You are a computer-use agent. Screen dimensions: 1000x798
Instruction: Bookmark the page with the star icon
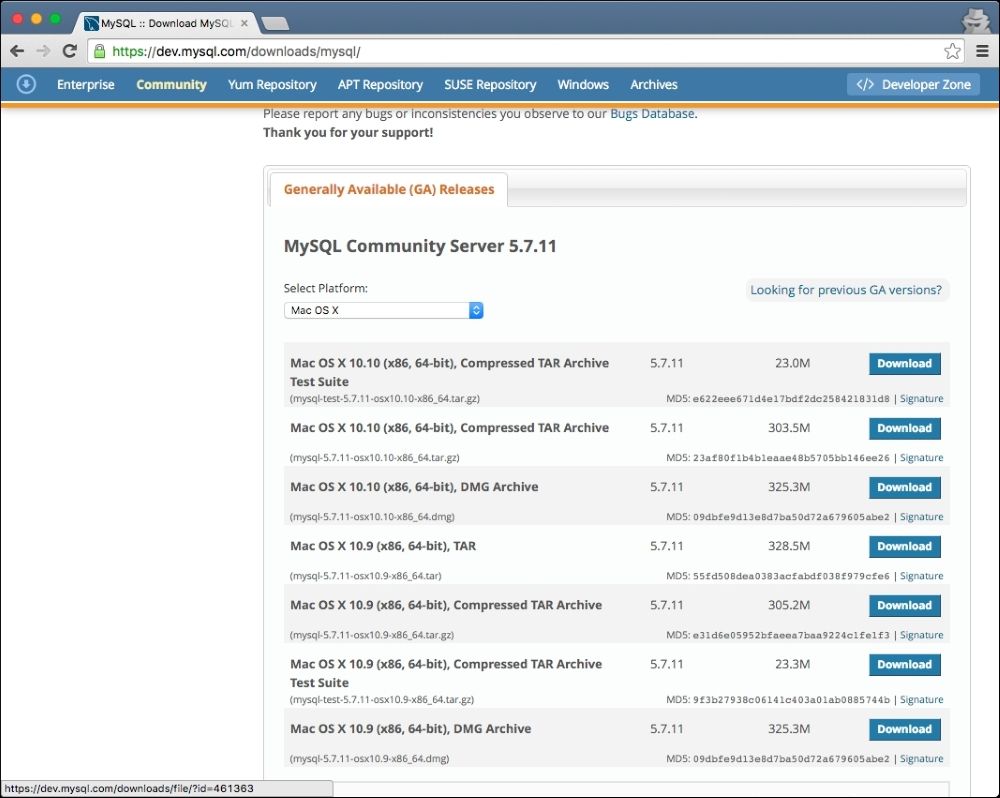click(x=952, y=51)
